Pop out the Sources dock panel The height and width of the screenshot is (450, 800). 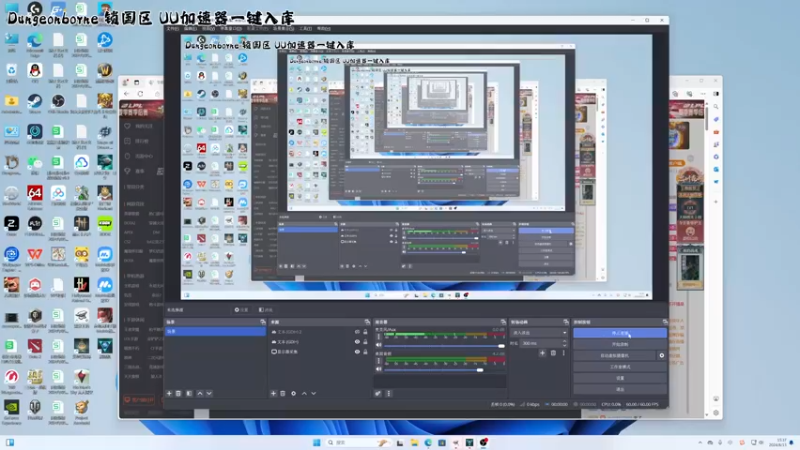pyautogui.click(x=367, y=322)
